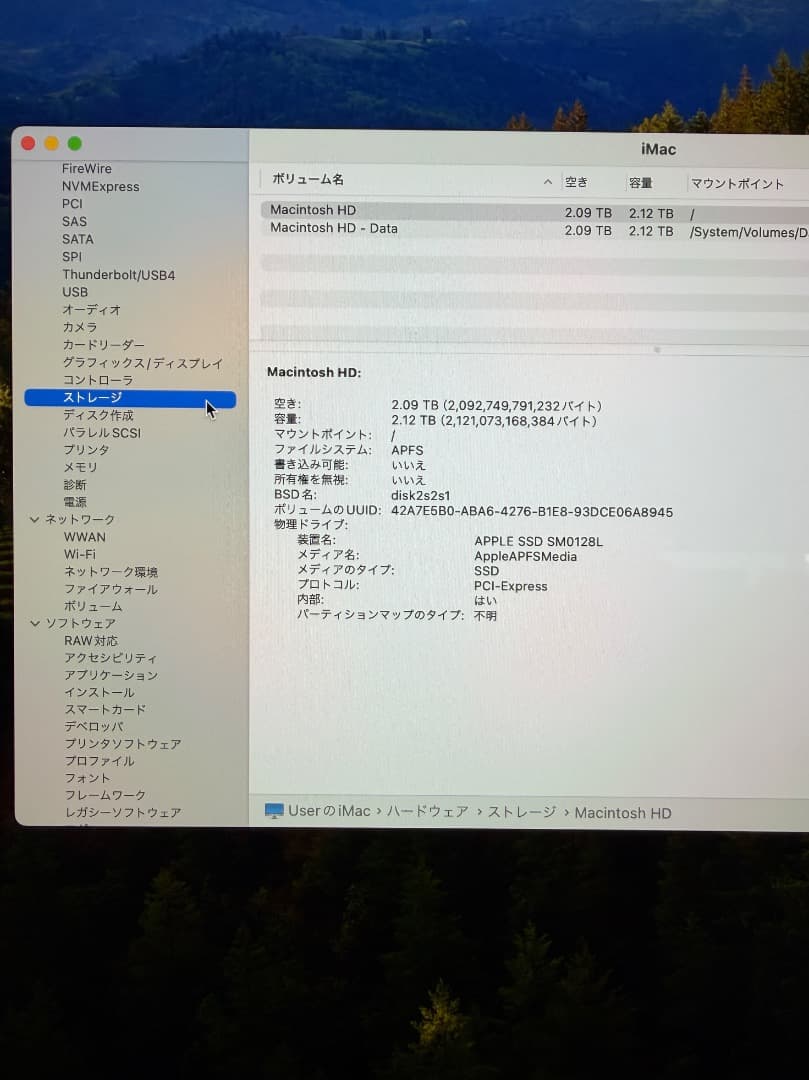Click the sort chevron on the ボリューム名 column

click(547, 181)
